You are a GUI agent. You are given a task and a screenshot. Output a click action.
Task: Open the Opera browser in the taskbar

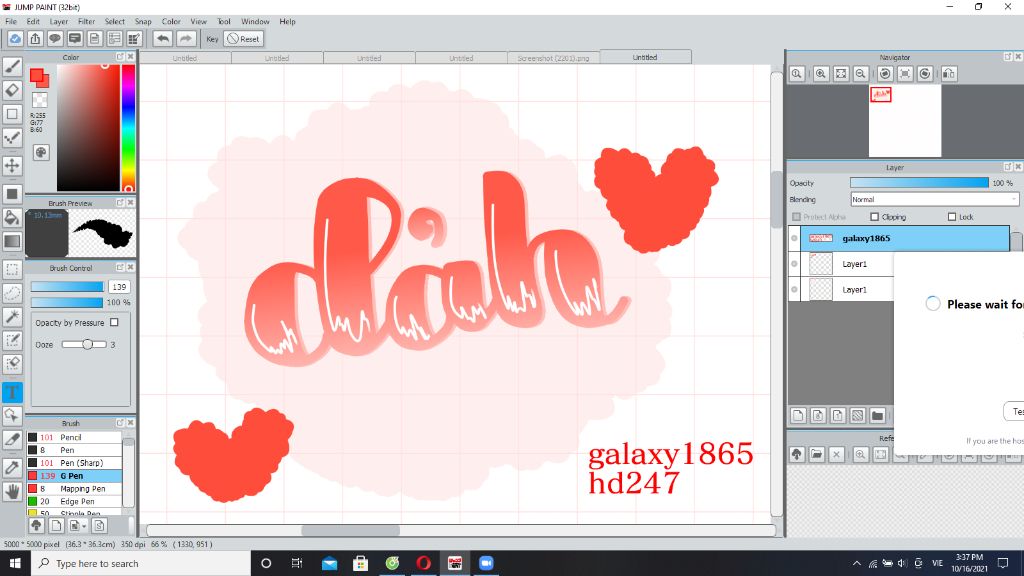point(423,563)
